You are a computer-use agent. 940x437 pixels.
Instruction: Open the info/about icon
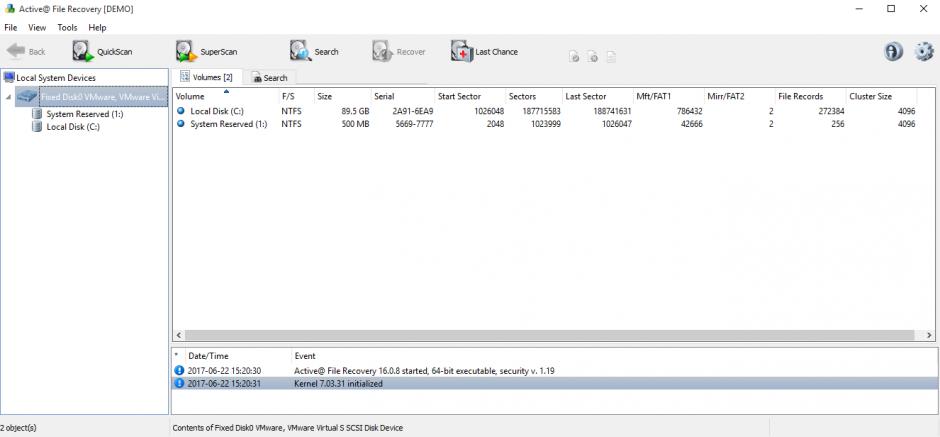893,52
